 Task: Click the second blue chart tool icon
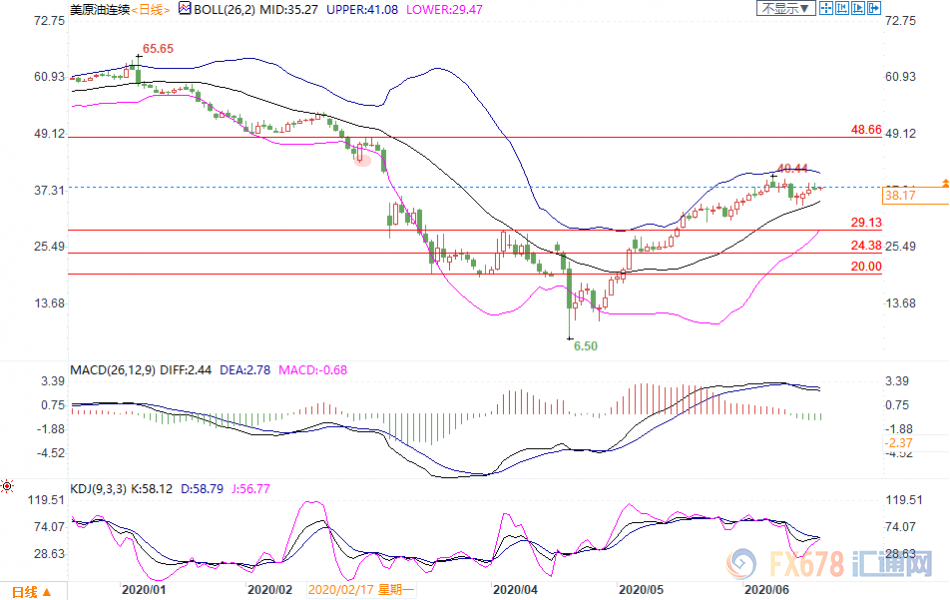(841, 9)
